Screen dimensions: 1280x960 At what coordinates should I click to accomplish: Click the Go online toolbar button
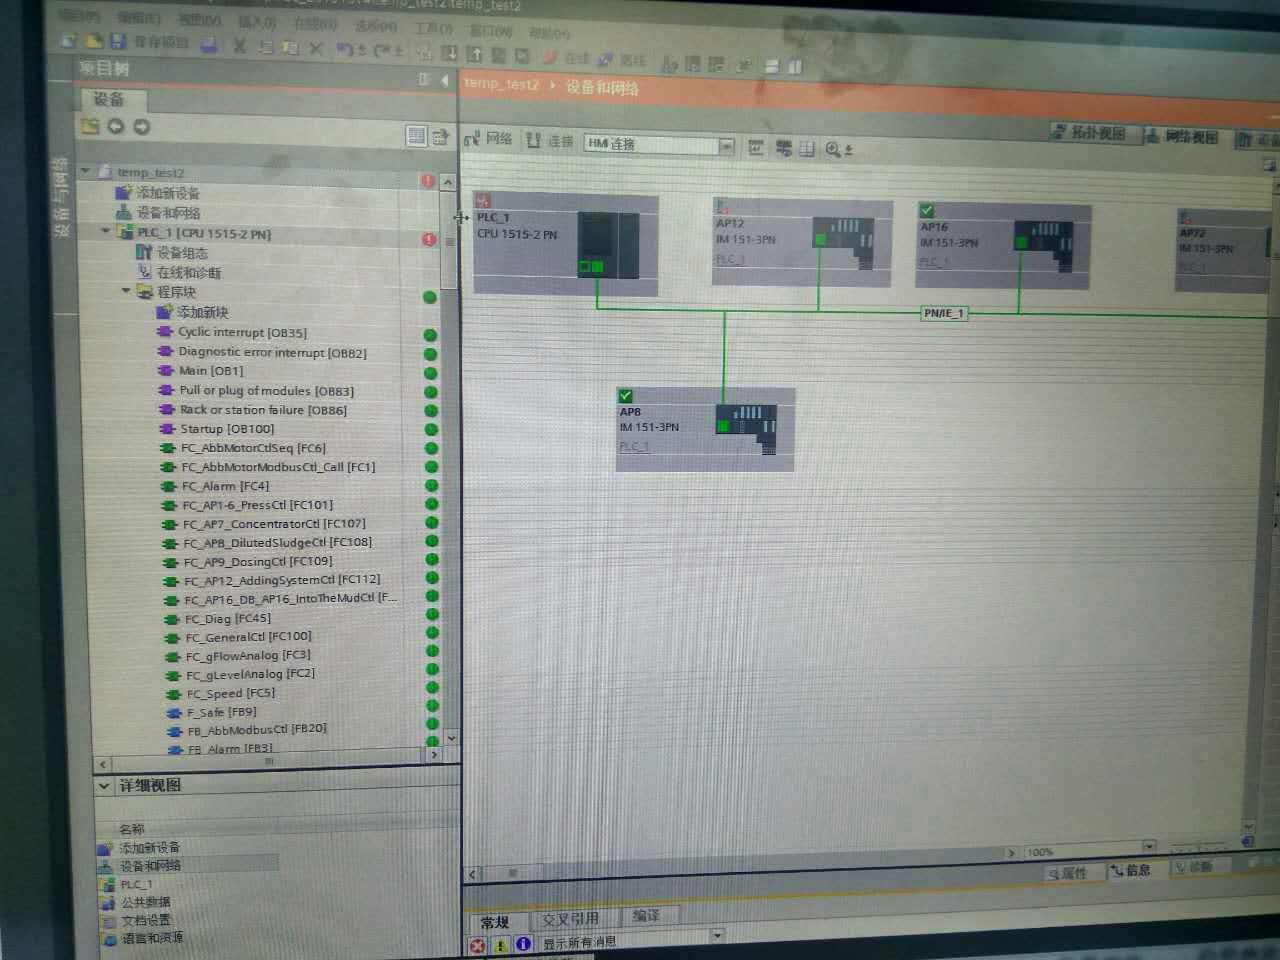click(567, 58)
